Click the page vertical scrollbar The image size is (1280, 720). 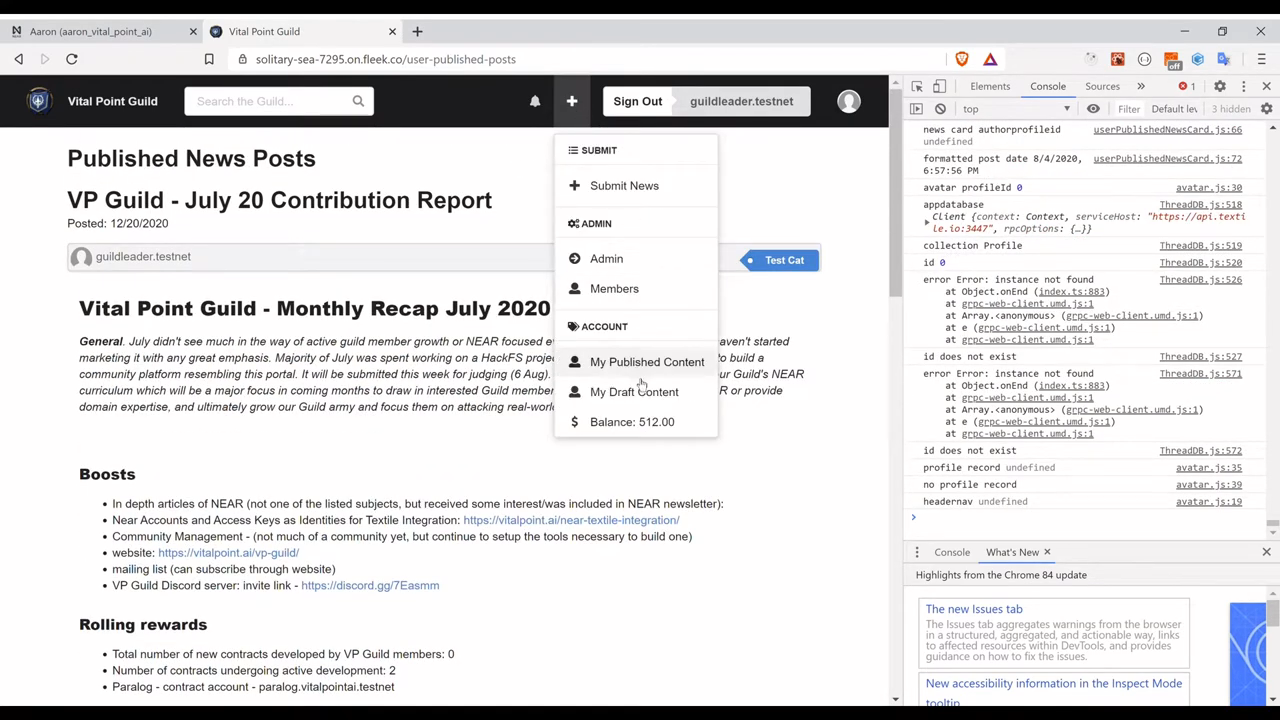coord(895,388)
